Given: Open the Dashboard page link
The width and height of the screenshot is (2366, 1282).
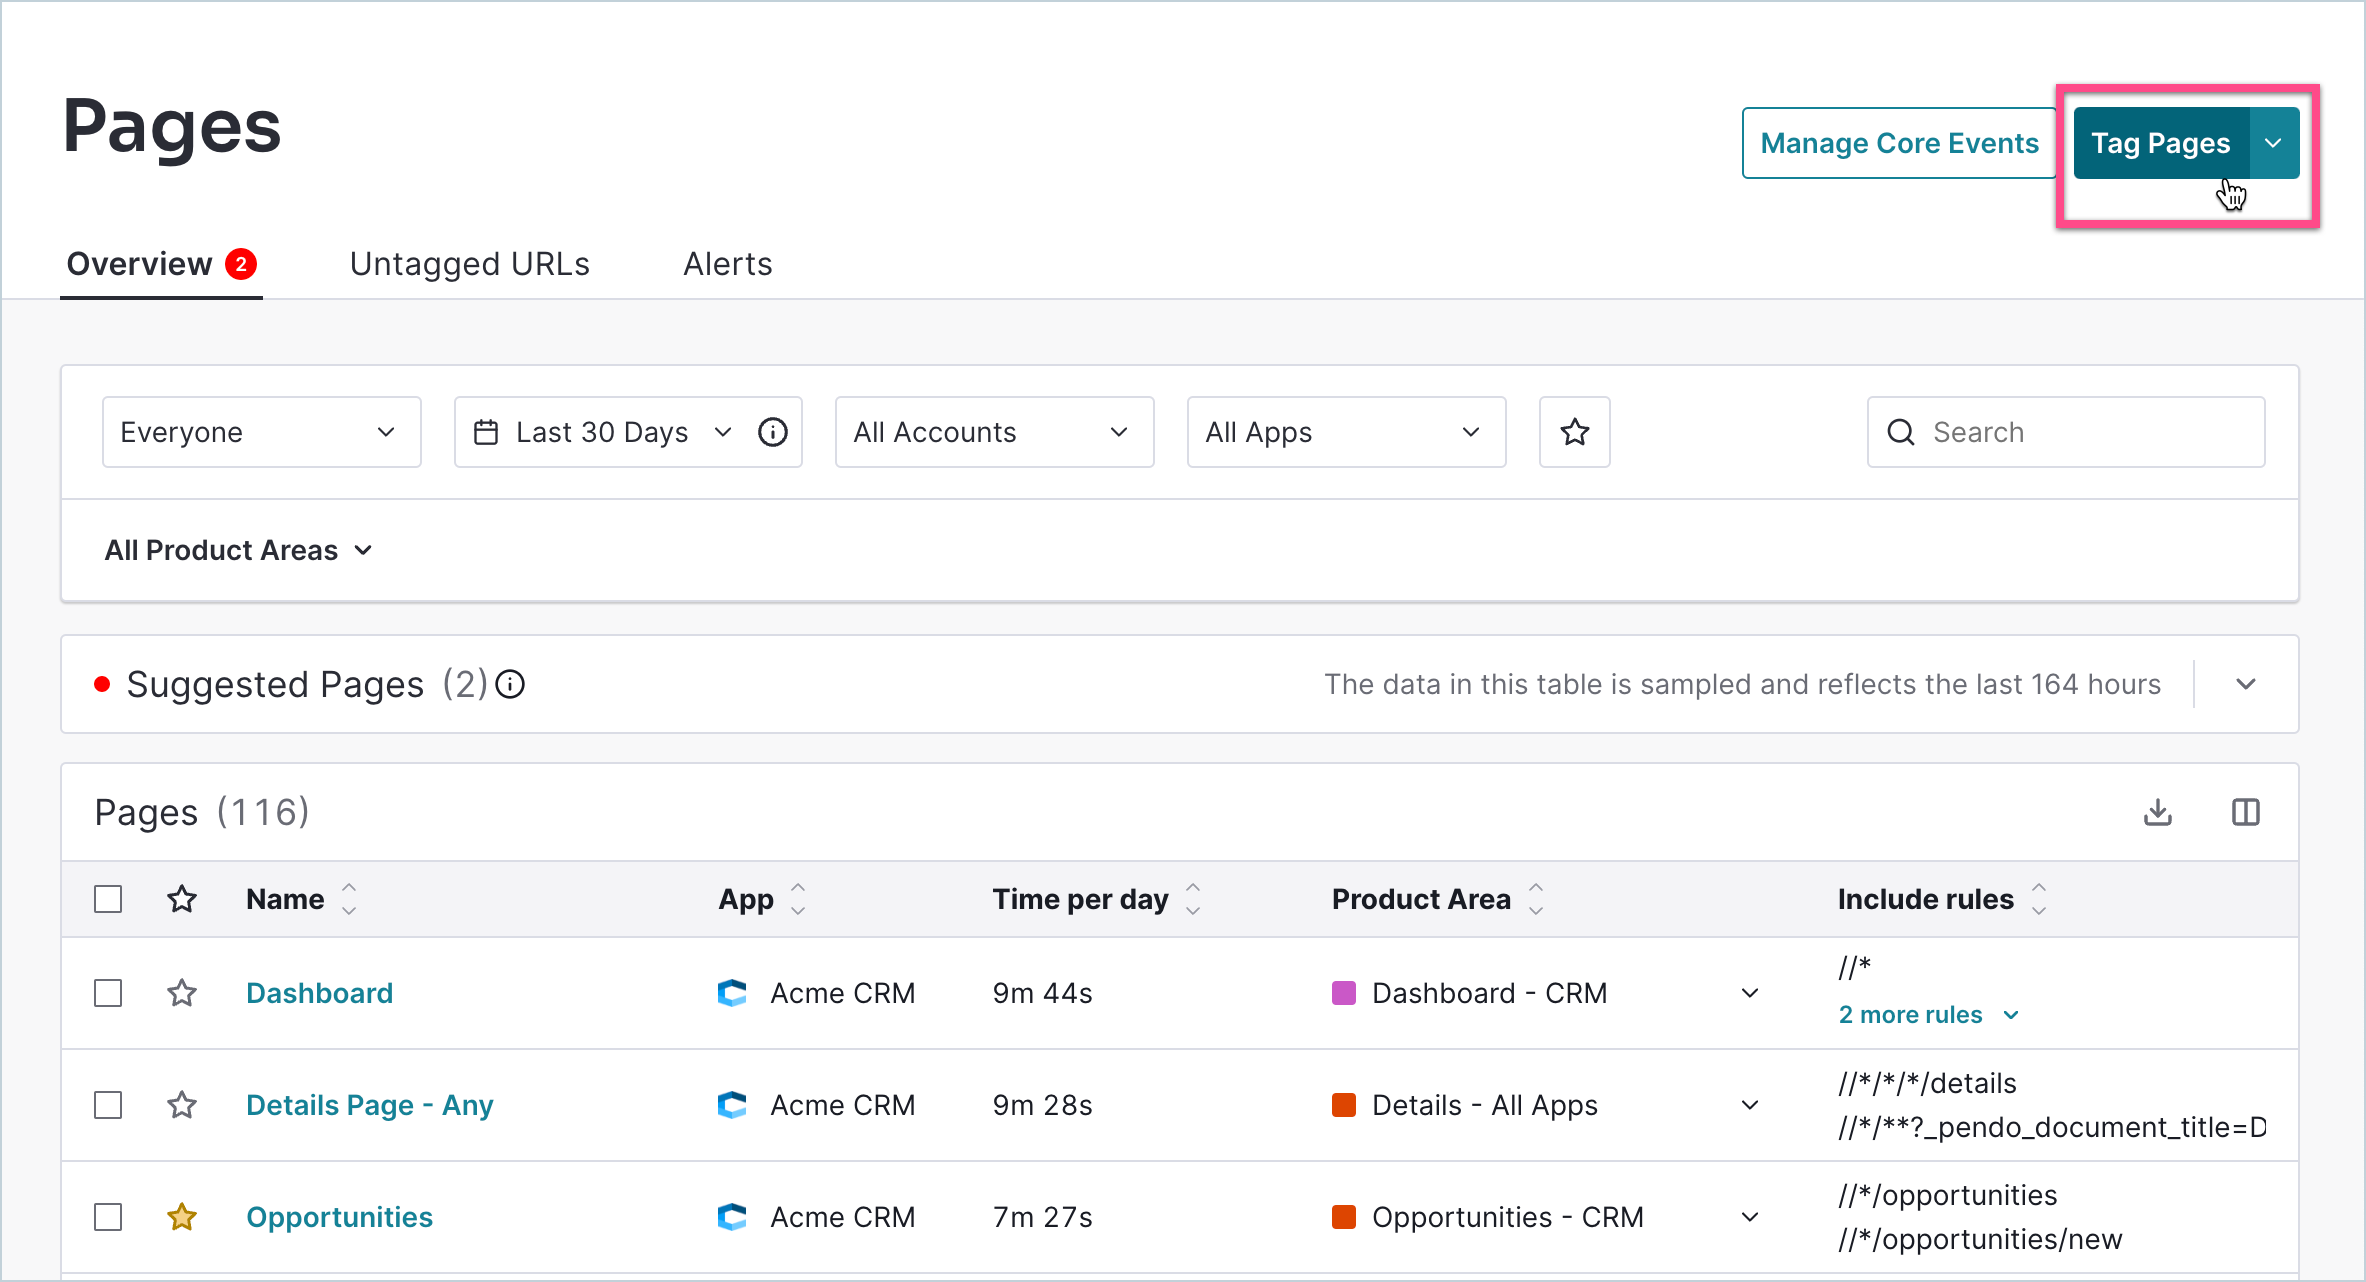Looking at the screenshot, I should point(320,993).
